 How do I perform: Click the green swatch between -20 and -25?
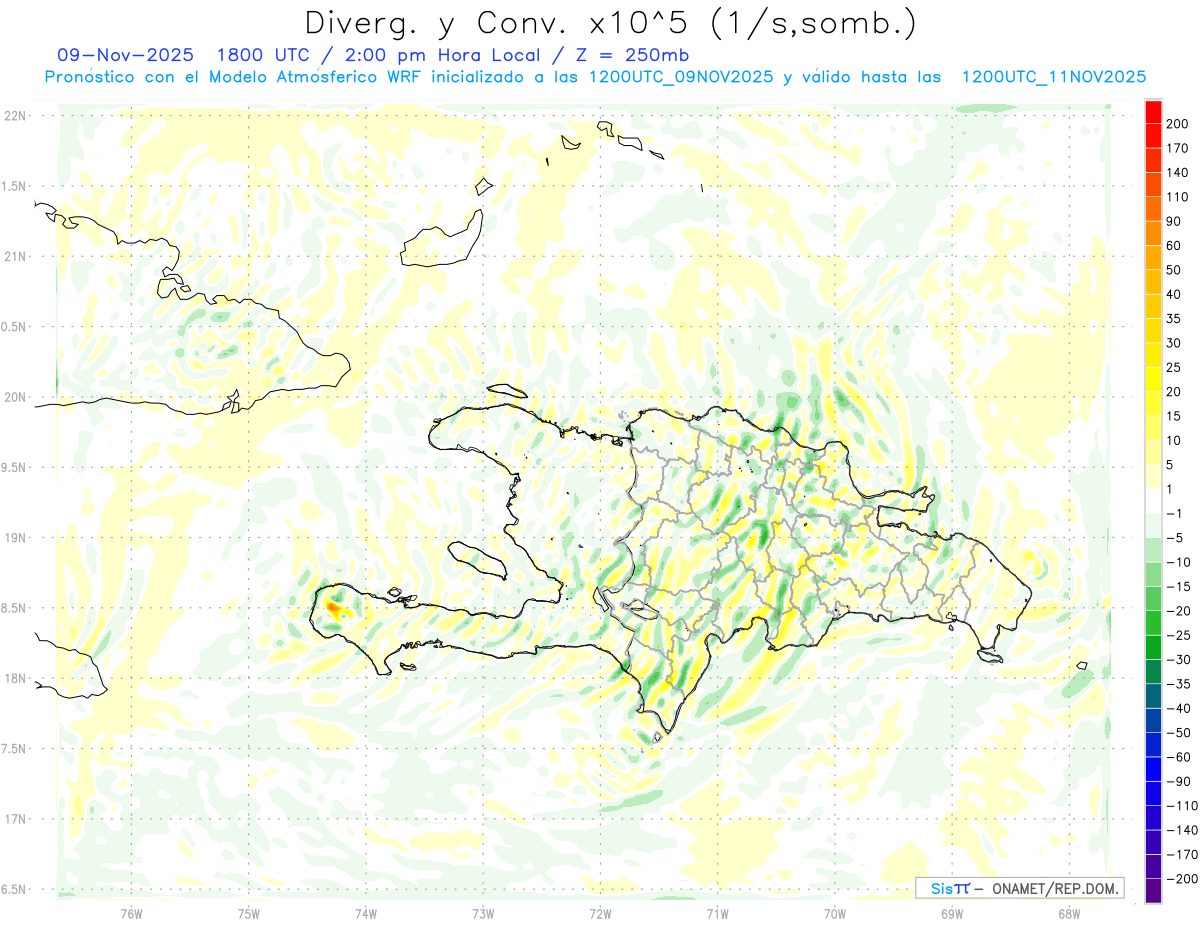1153,622
